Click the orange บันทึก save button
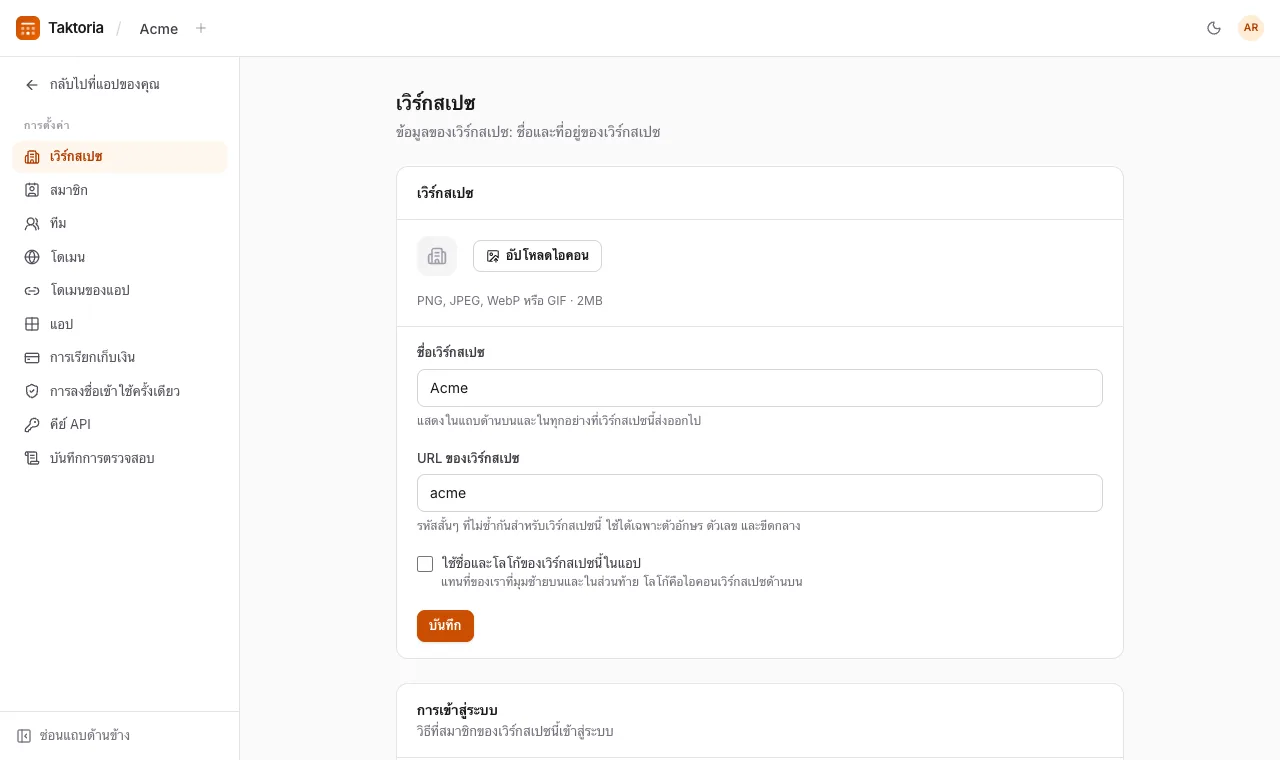The height and width of the screenshot is (760, 1280). (x=445, y=626)
